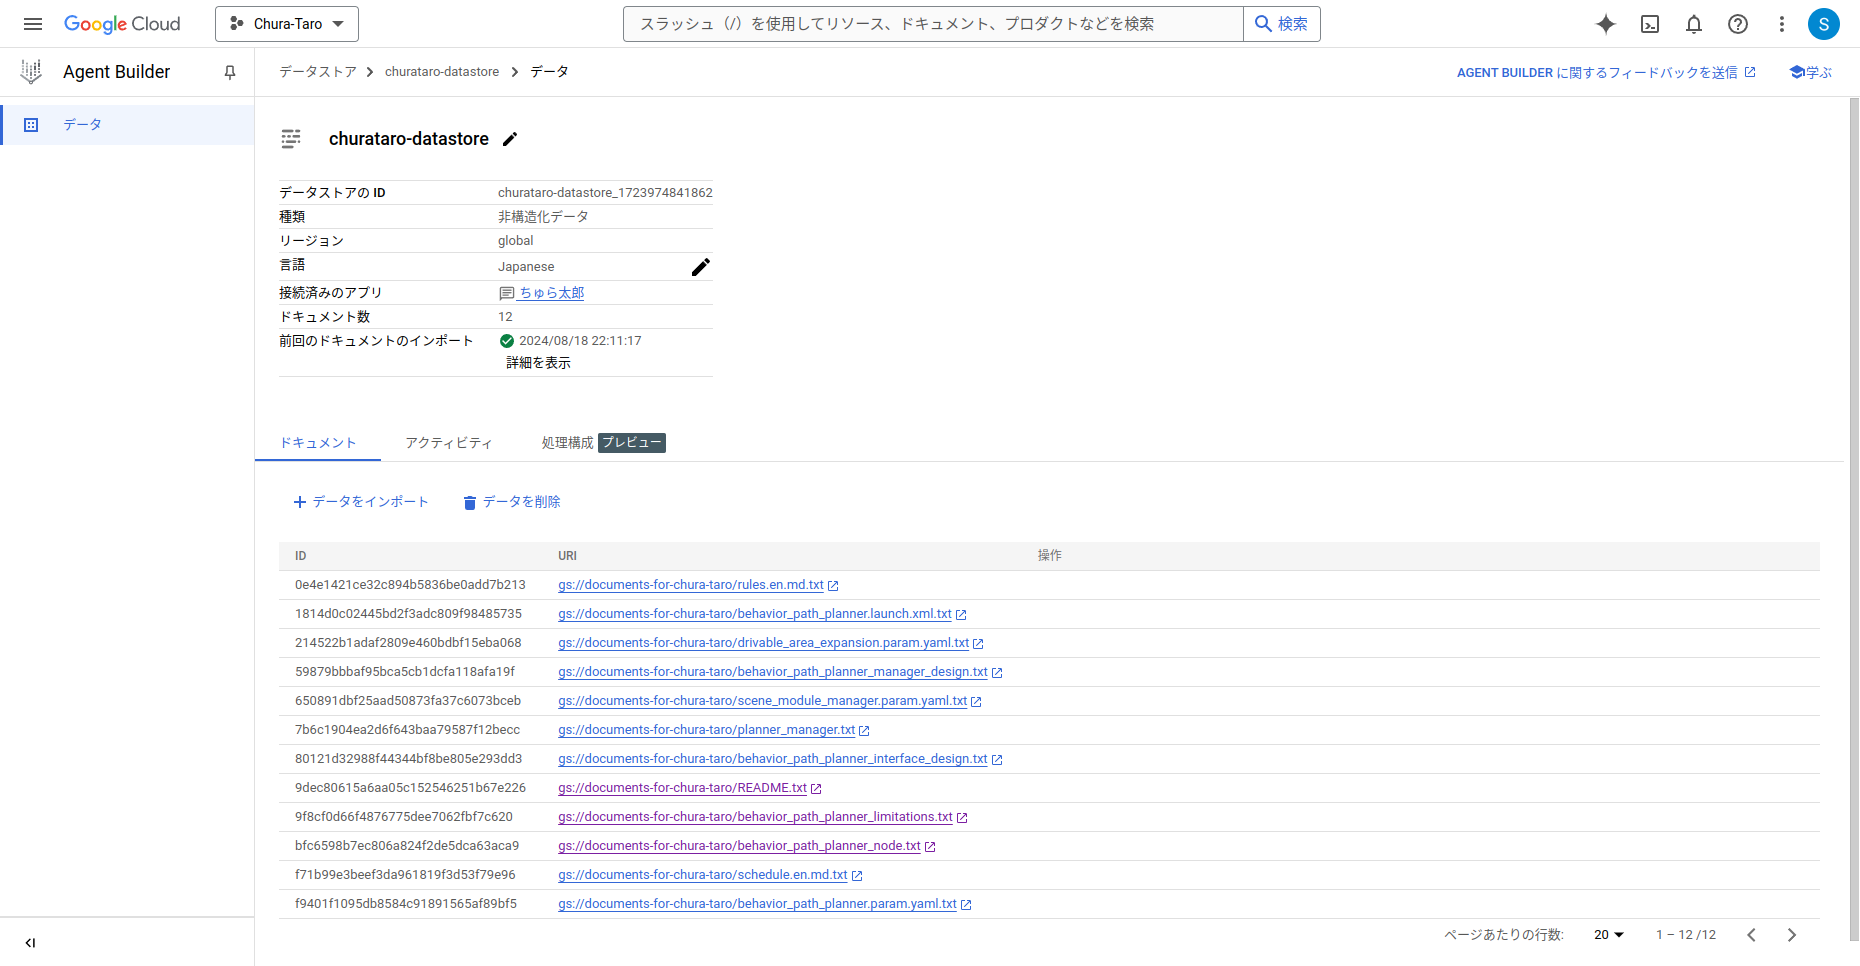The image size is (1860, 966).
Task: Open the help question mark menu
Action: [x=1738, y=24]
